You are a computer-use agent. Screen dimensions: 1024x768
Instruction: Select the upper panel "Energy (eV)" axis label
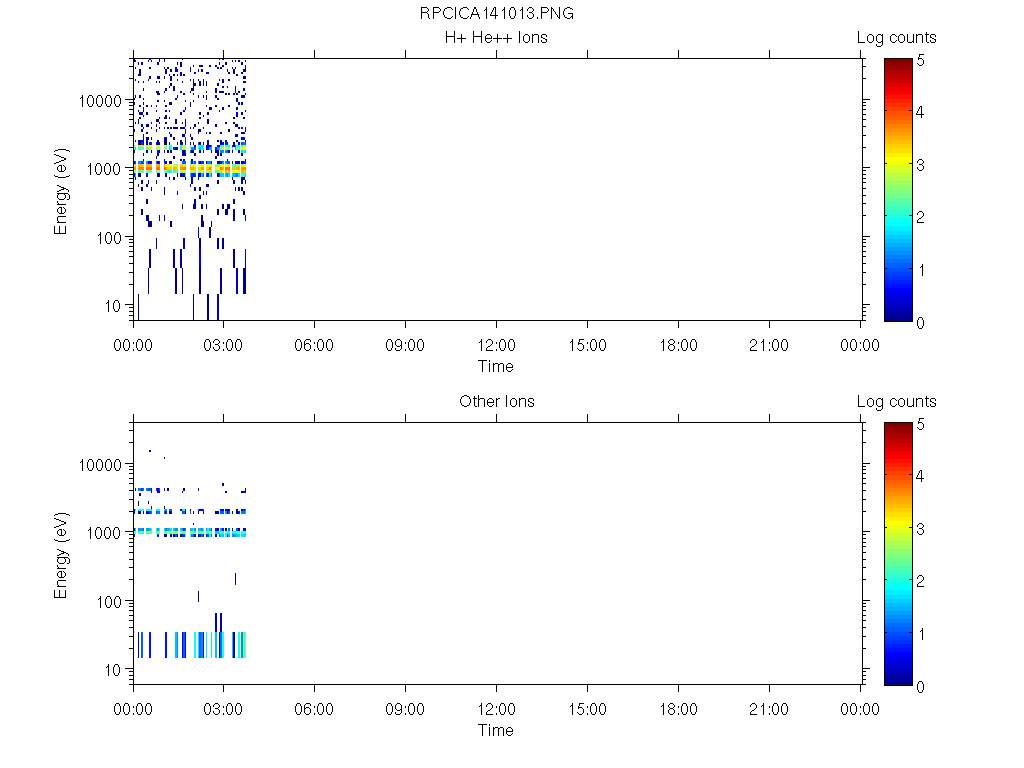click(x=61, y=189)
